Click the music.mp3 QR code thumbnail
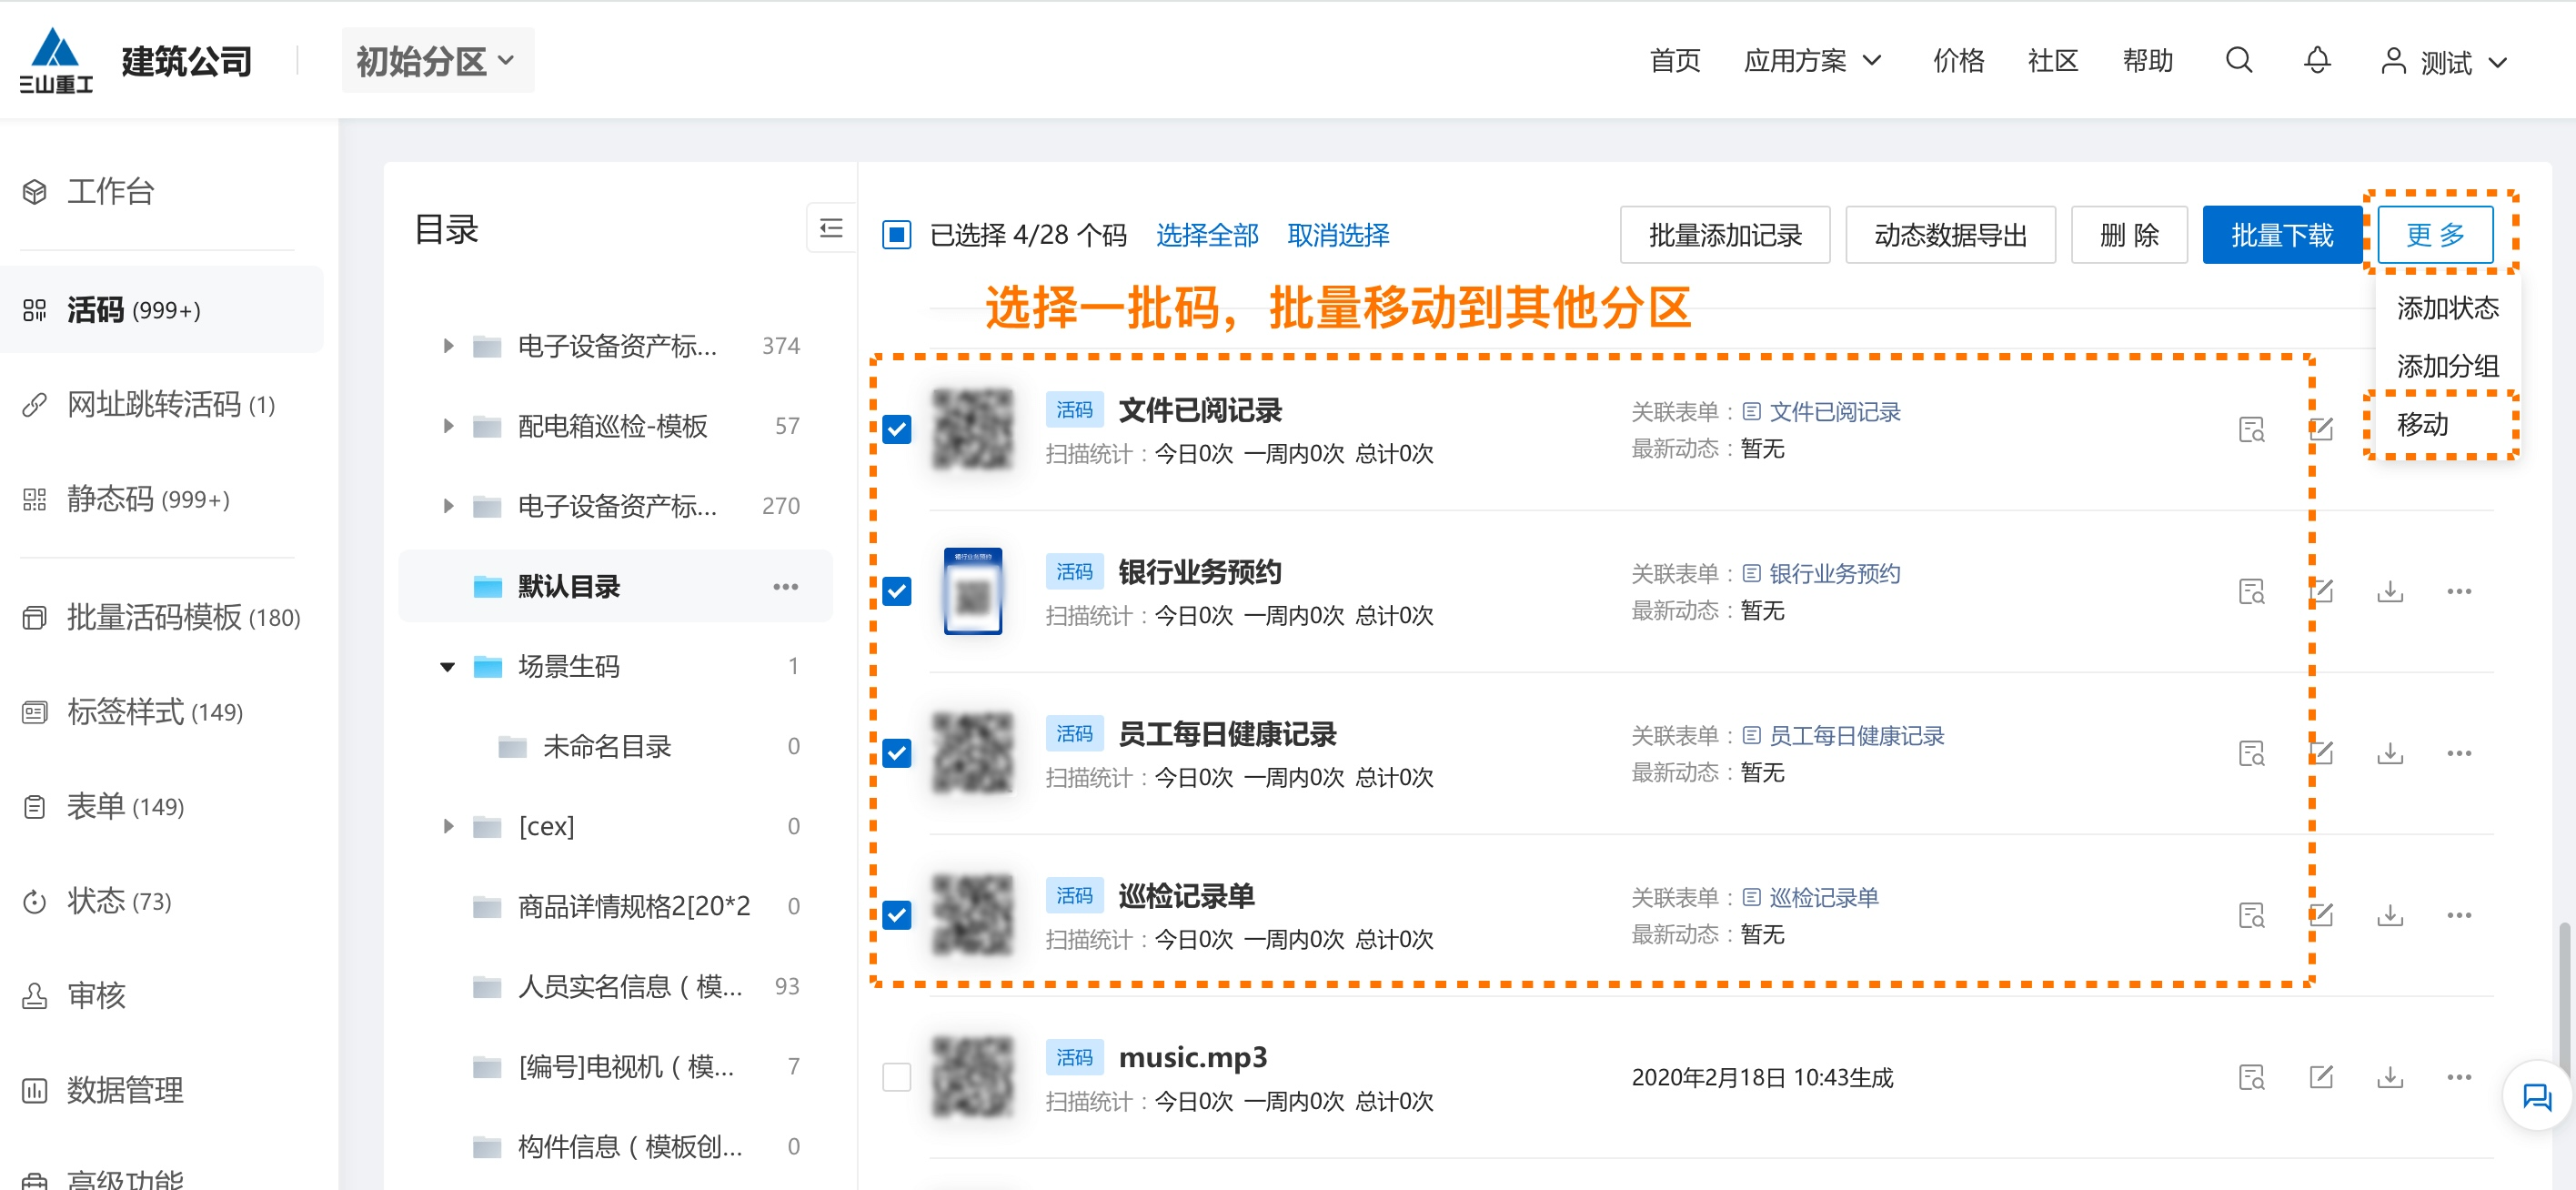Screen dimensions: 2576x1190 pyautogui.click(x=972, y=1077)
